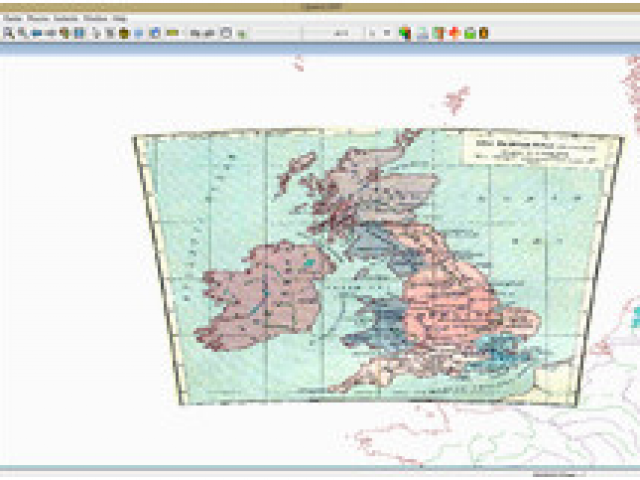Click the blue globe toolbar icon
Viewport: 640px width, 480px height.
[155, 33]
